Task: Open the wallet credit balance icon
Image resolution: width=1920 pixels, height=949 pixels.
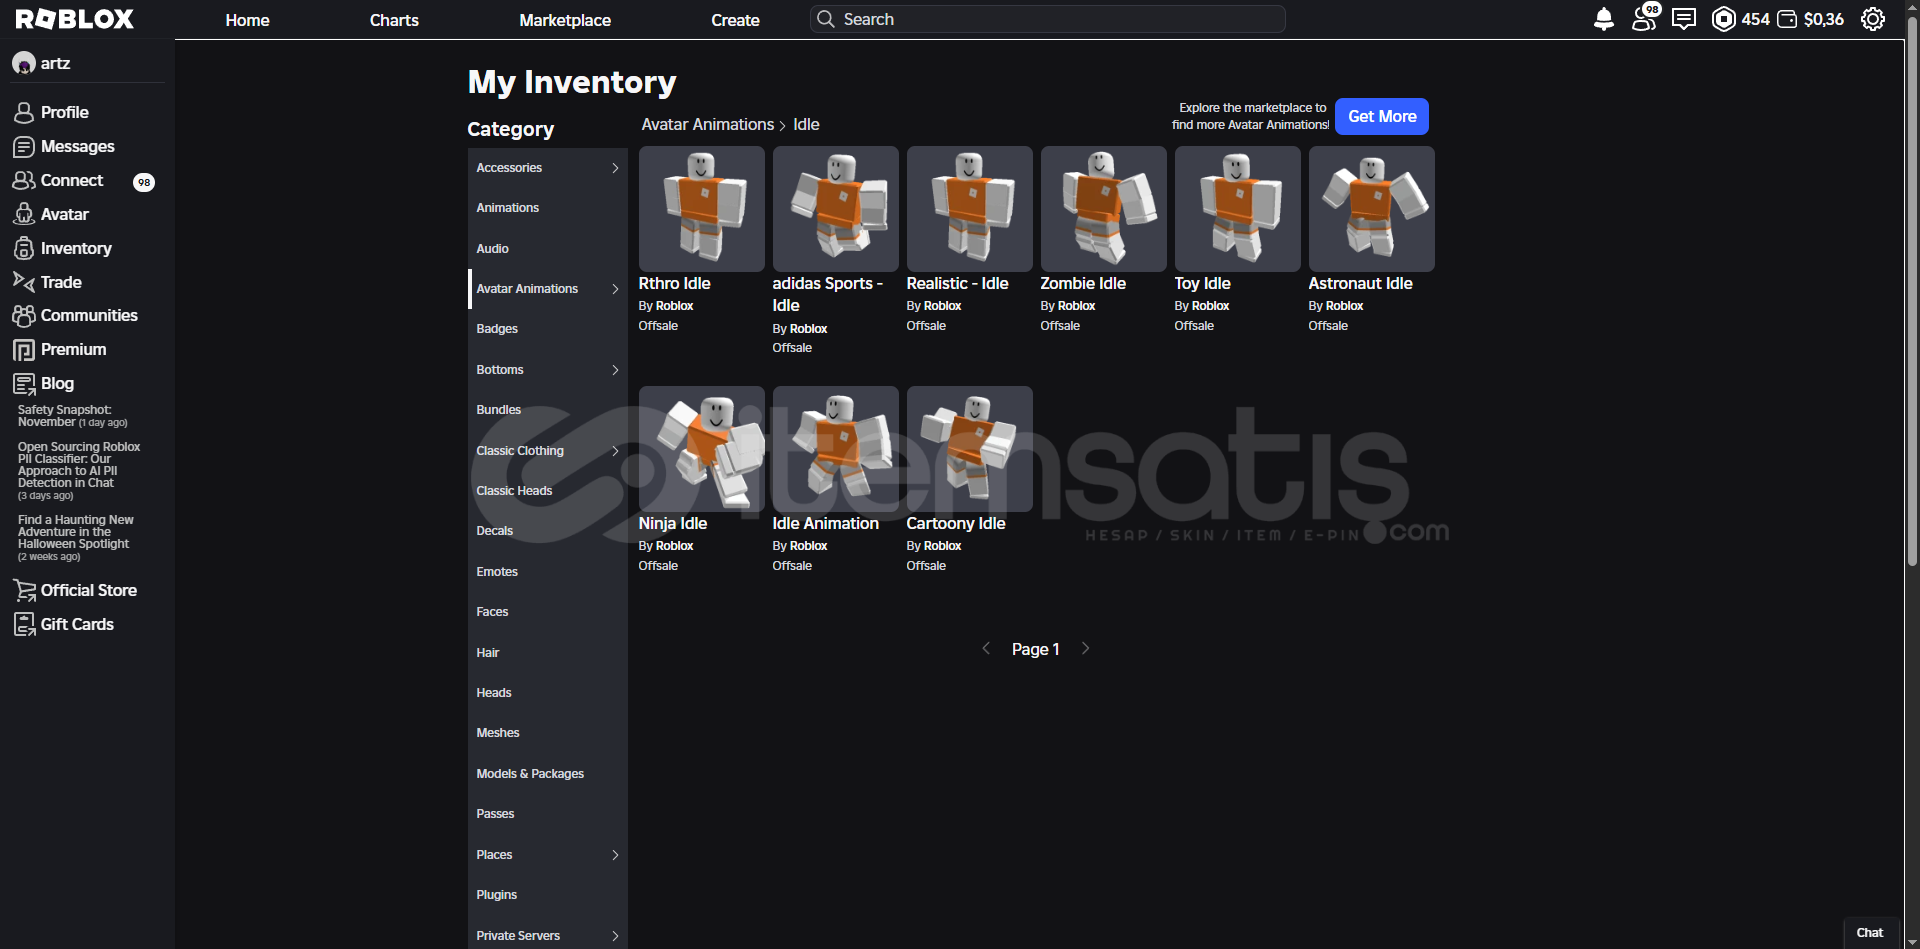Action: (x=1787, y=19)
